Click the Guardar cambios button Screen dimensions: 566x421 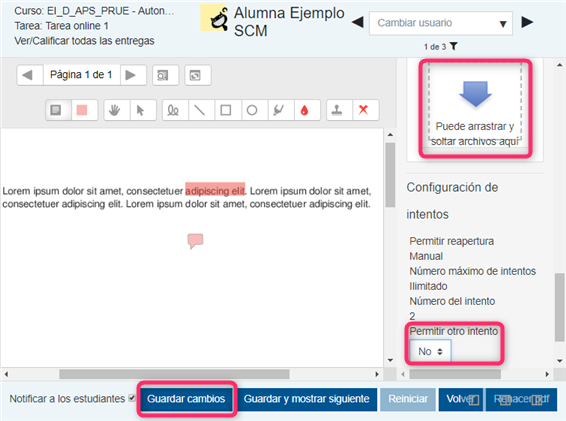[186, 399]
